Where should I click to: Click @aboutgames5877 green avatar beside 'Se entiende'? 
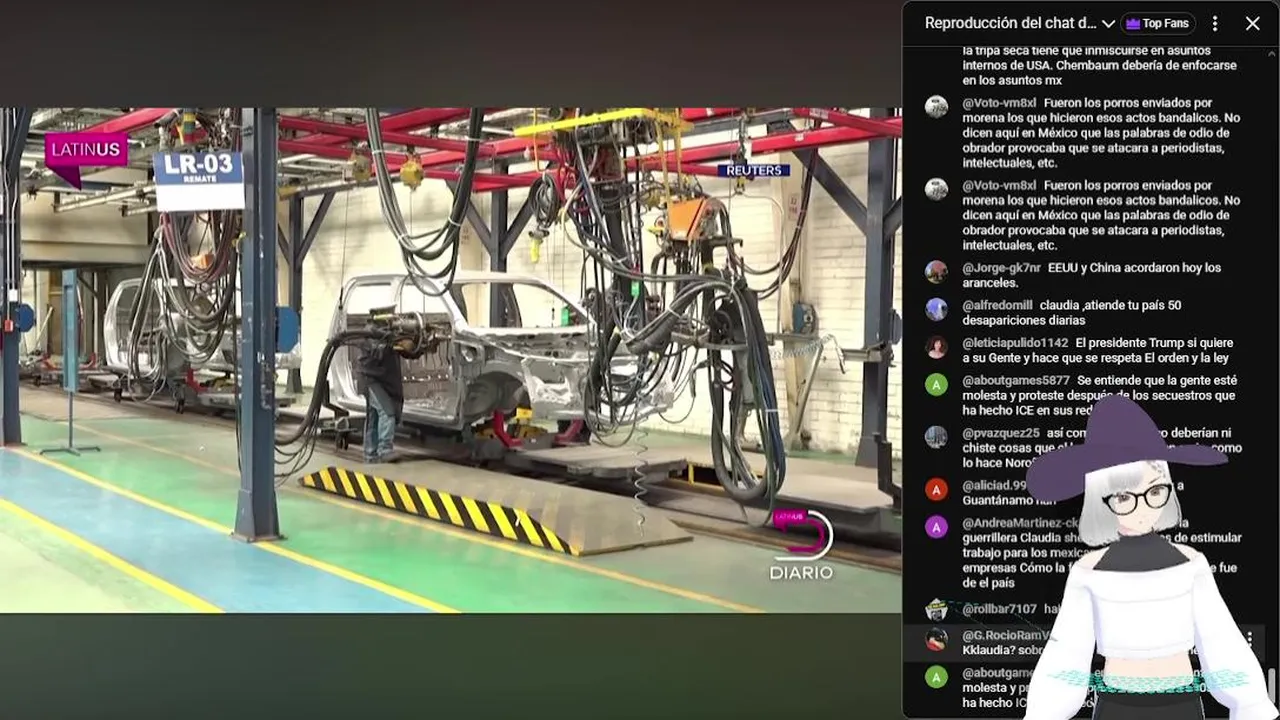[936, 384]
